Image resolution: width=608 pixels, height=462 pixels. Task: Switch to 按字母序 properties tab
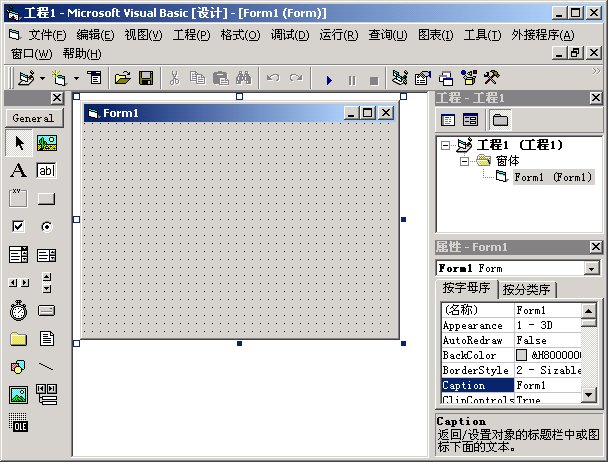coord(466,288)
